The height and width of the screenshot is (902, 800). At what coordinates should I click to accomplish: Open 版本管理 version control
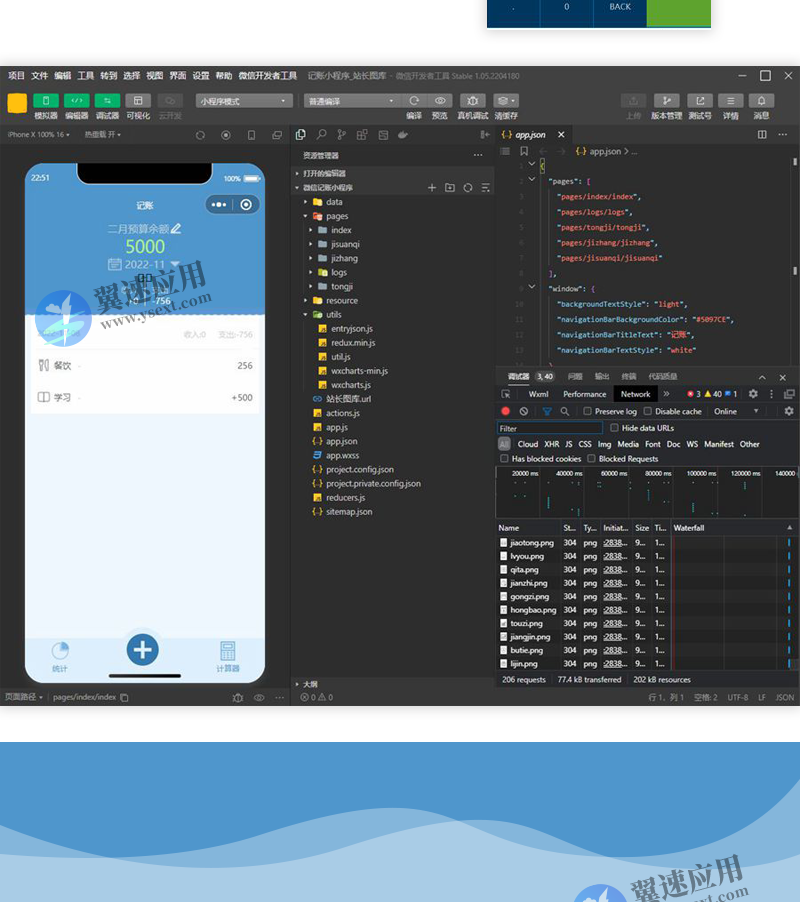click(666, 101)
